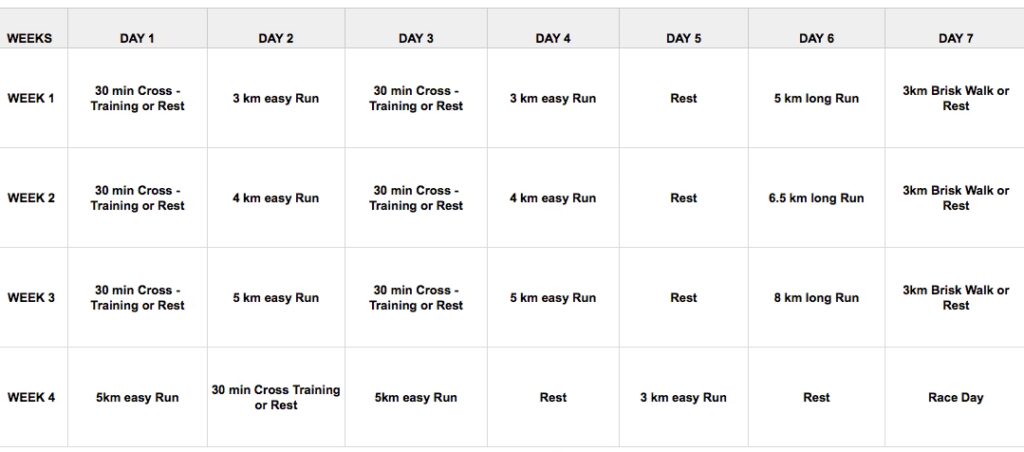Click the Race Day cell
The image size is (1024, 452).
(x=956, y=398)
